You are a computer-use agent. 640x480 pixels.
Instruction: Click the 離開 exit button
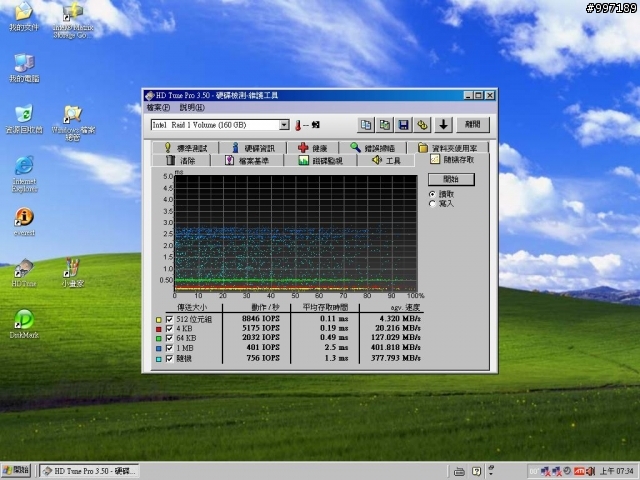[x=473, y=125]
